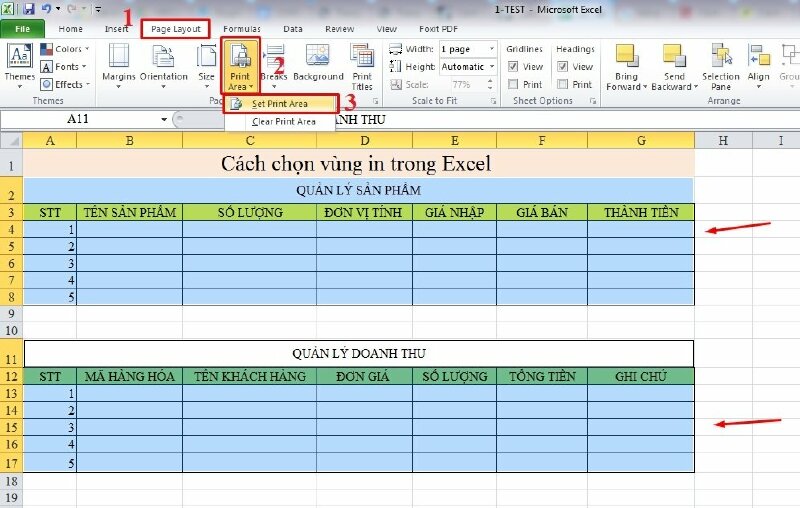Screen dimensions: 800x508
Task: Open theme Effects options
Action: click(x=65, y=84)
